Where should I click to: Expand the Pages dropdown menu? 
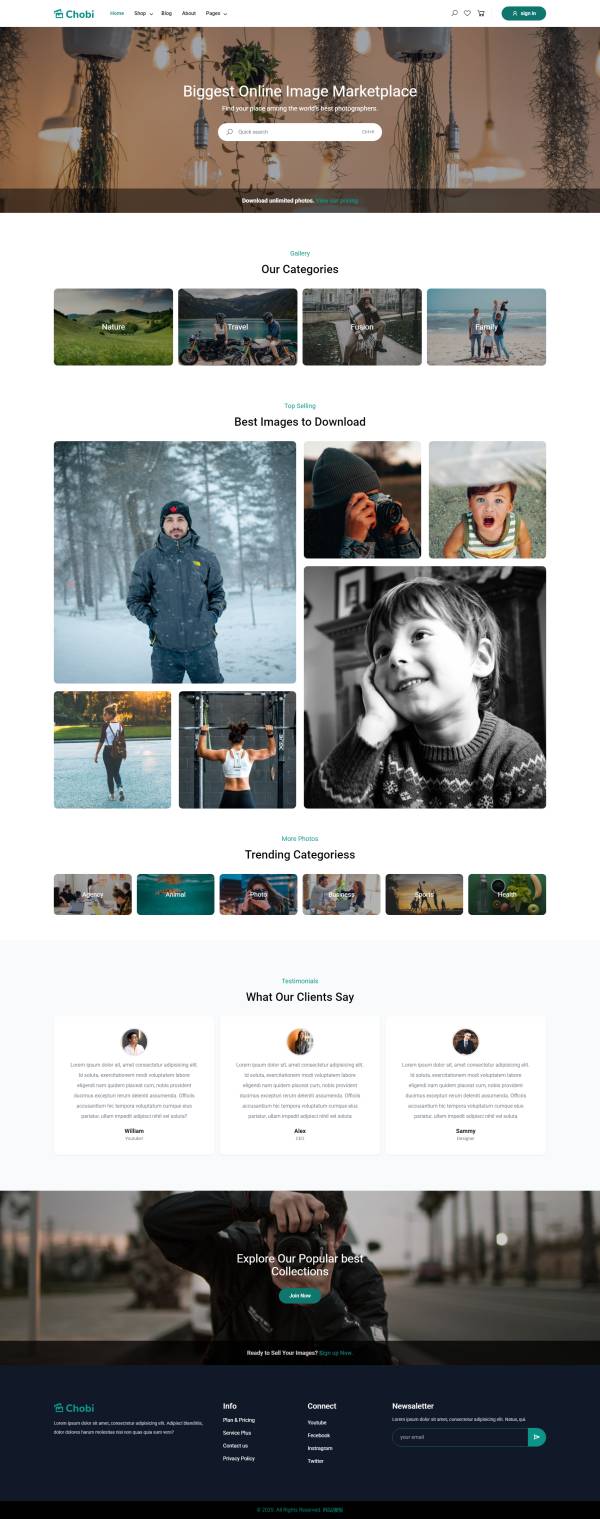(x=216, y=13)
